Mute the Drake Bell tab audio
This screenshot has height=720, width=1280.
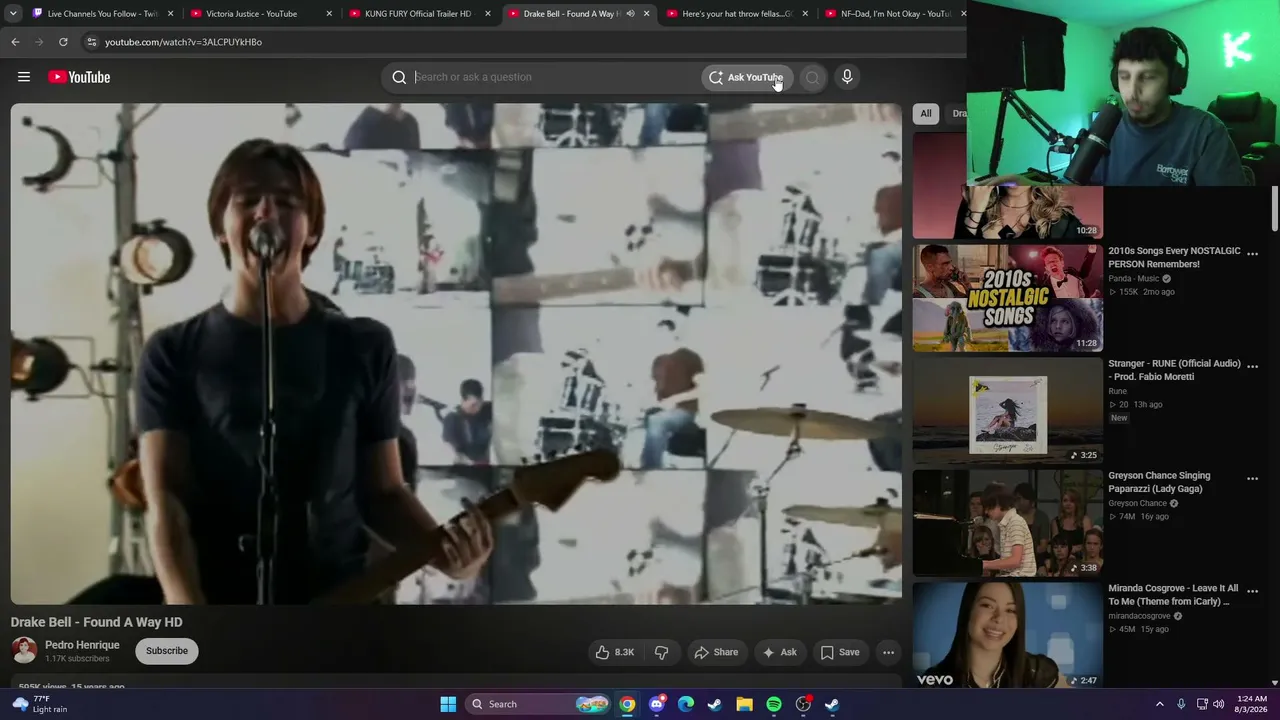pyautogui.click(x=630, y=14)
